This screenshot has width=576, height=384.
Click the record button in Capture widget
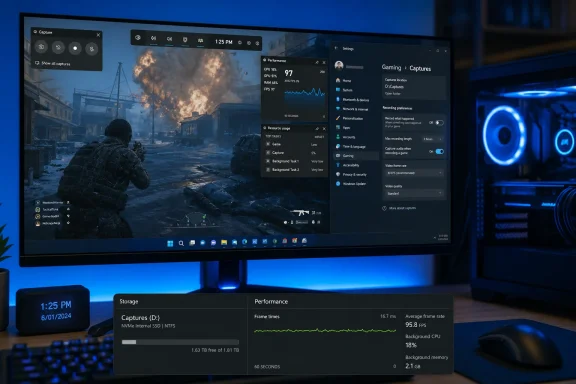point(75,48)
